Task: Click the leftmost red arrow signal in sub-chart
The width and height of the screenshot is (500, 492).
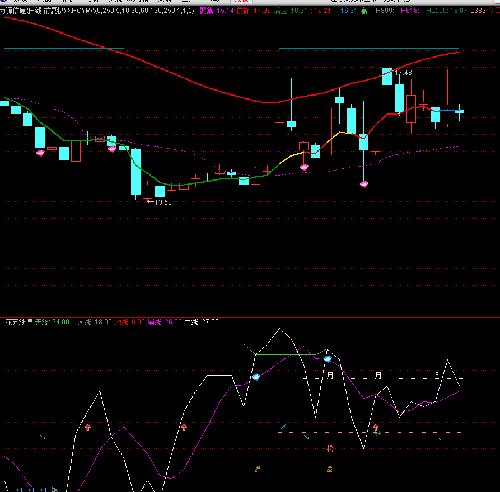Action: click(x=88, y=427)
